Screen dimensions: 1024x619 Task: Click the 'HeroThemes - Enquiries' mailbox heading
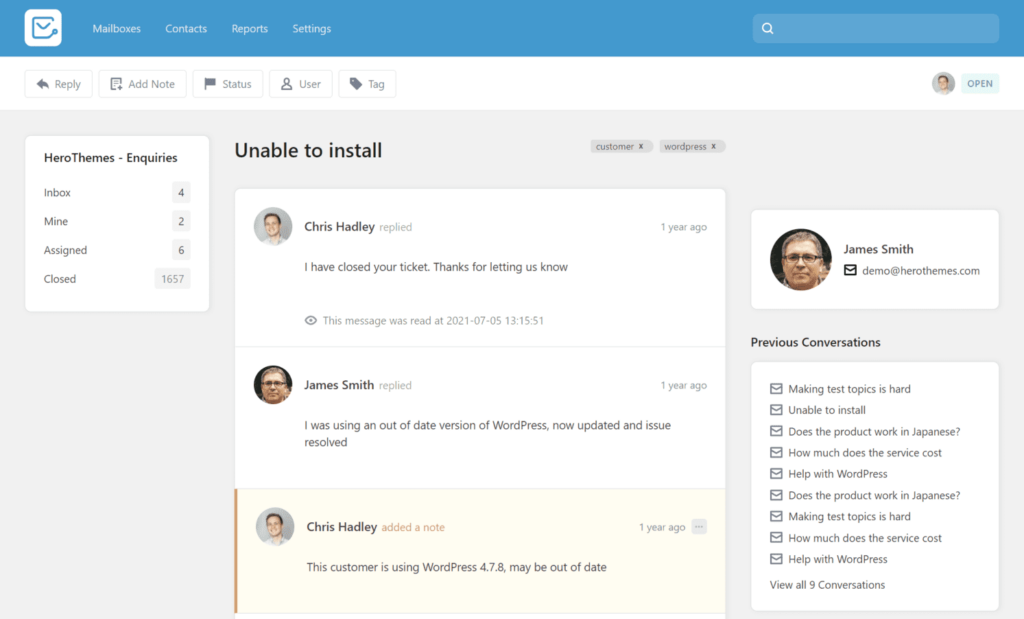[x=110, y=157]
